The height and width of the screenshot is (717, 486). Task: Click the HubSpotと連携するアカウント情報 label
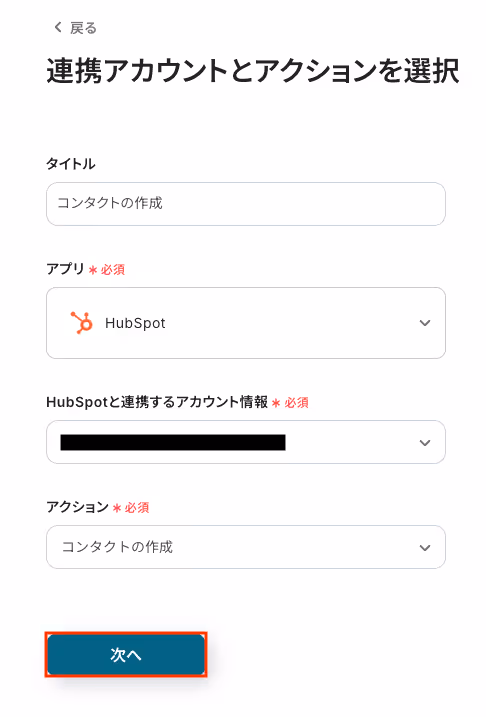157,402
